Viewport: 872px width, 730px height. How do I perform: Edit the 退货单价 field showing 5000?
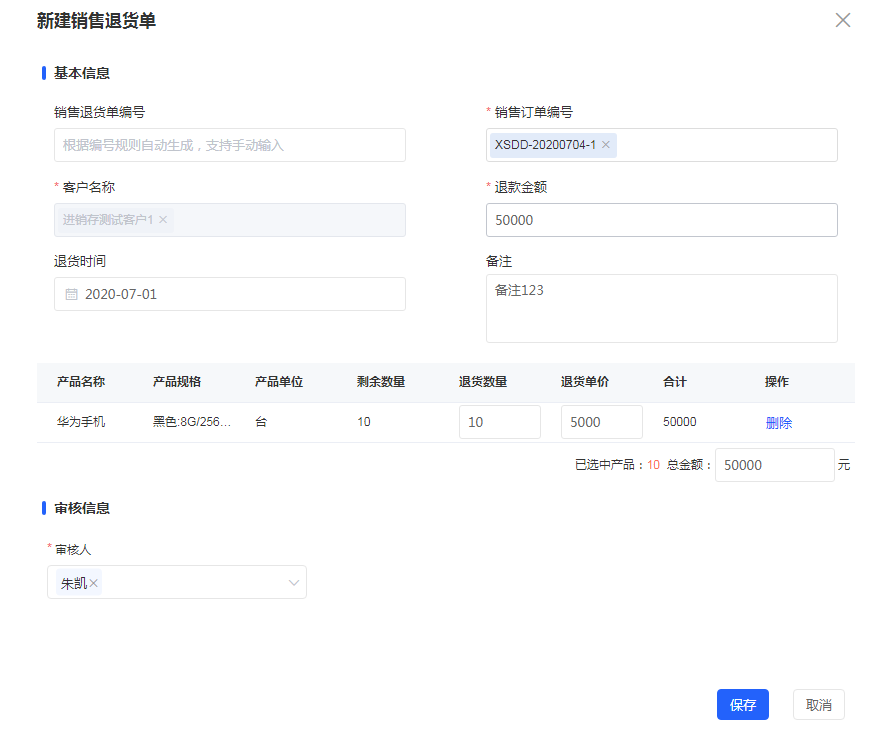(x=602, y=422)
